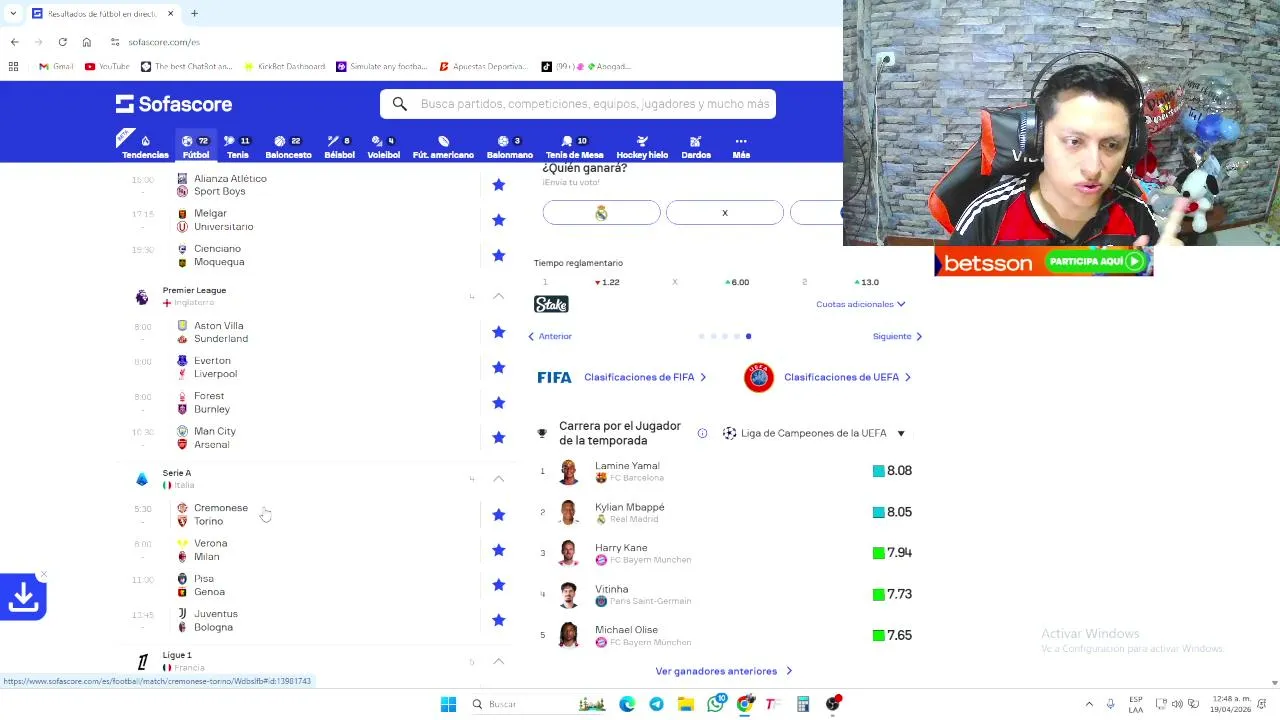The image size is (1280, 720).
Task: Star the Pisa vs Genoa match
Action: point(499,585)
